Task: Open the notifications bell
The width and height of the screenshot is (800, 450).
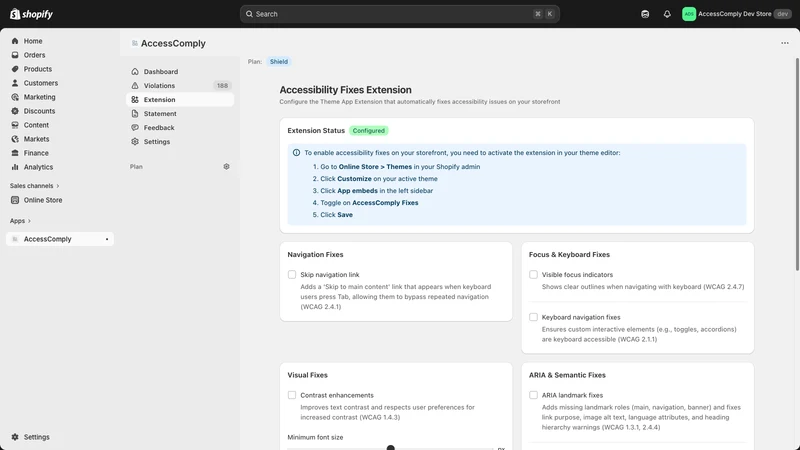Action: click(x=667, y=14)
